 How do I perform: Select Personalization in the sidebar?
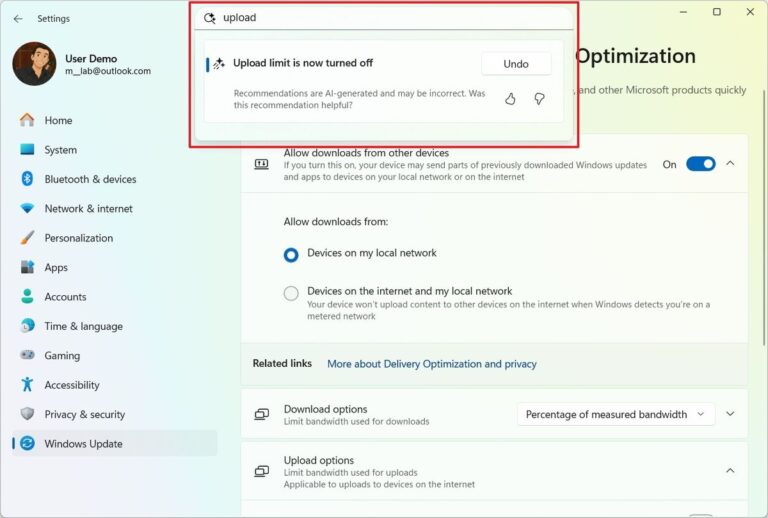(114, 238)
